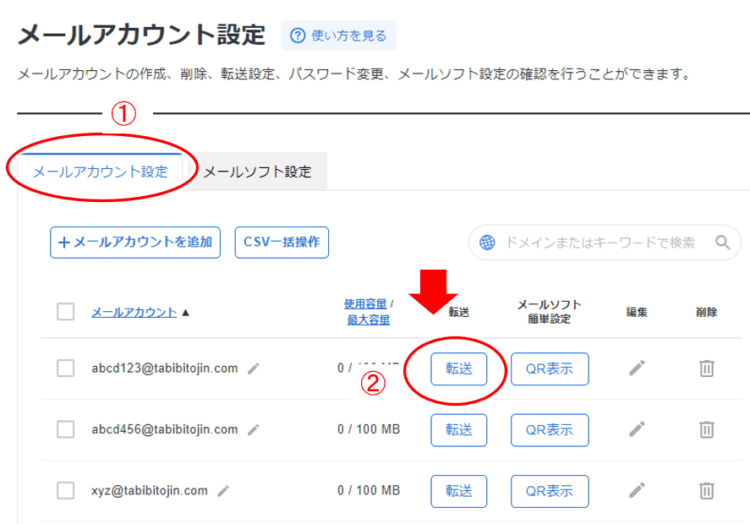Click trash delete icon for abcd456 account
The width and height of the screenshot is (750, 524).
coord(706,429)
